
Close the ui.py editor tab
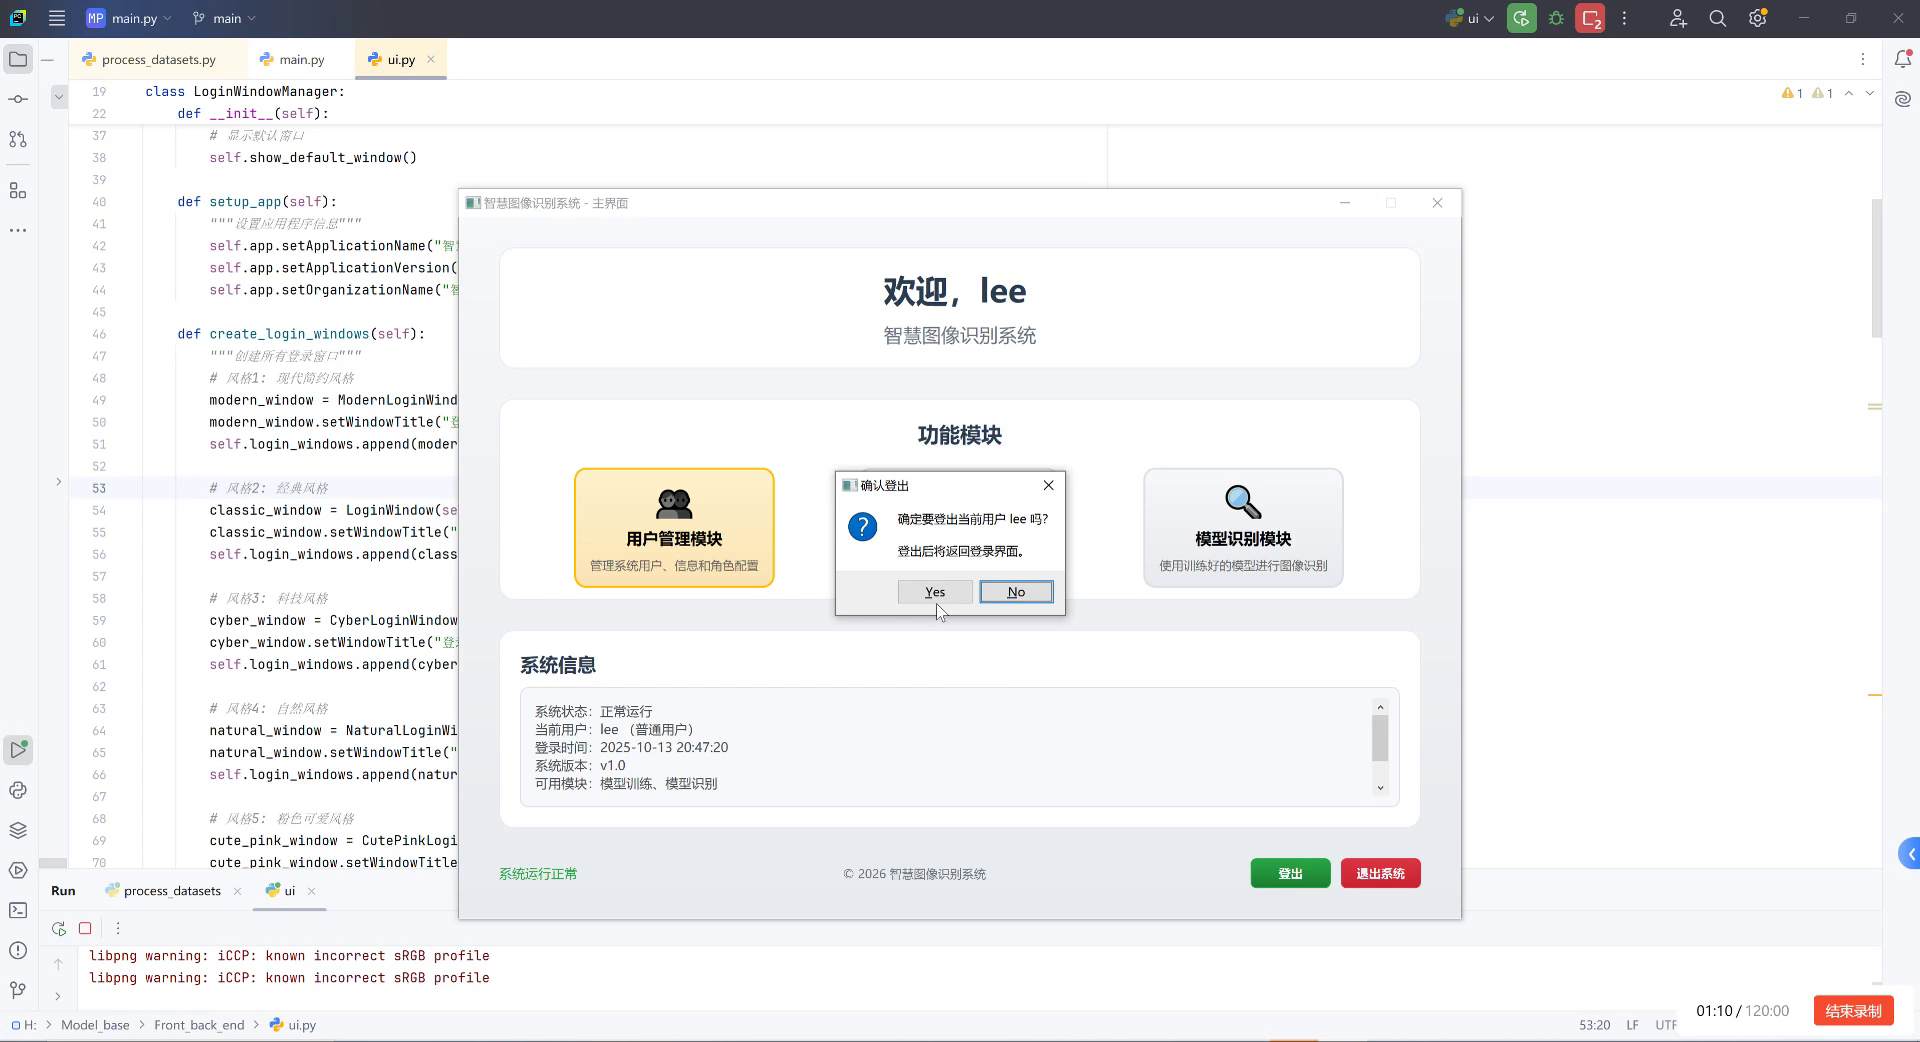[x=431, y=59]
